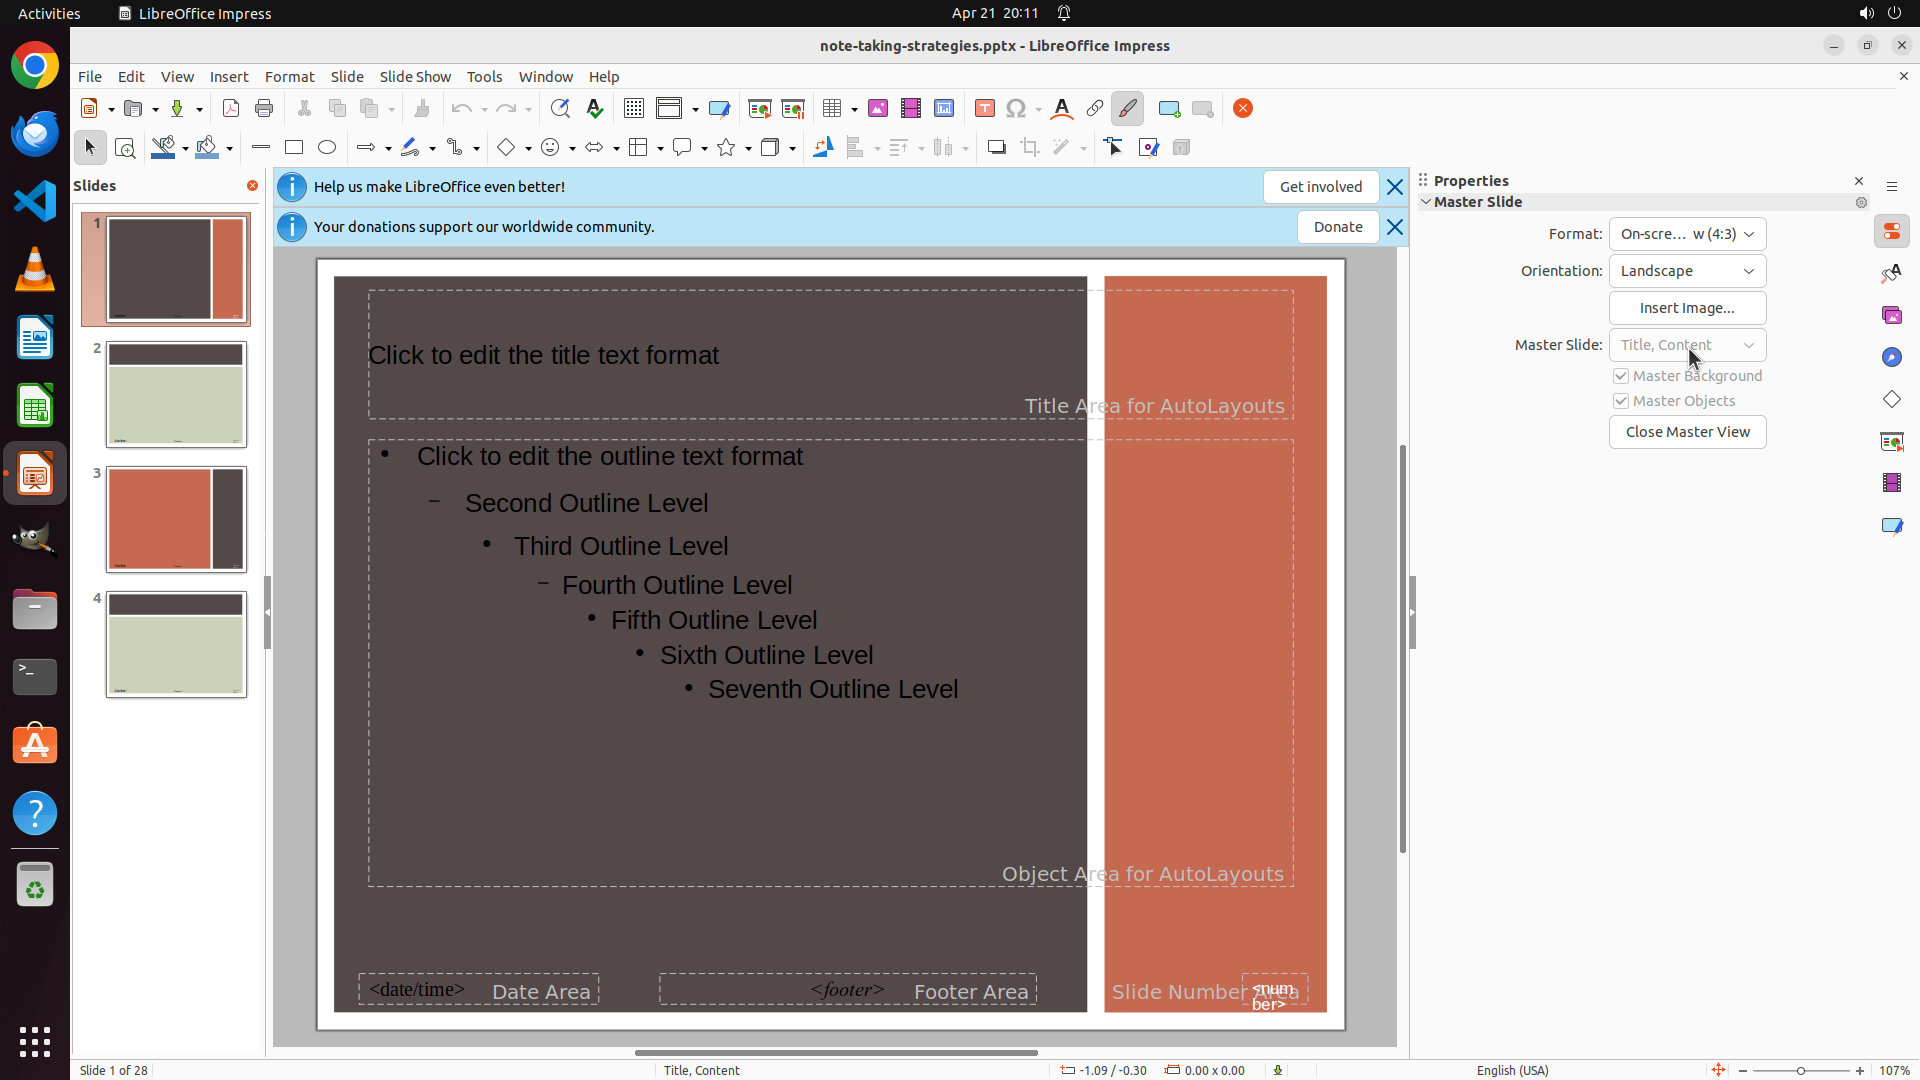Screen dimensions: 1920x1080
Task: Open the Gallery sidebar panel icon
Action: click(1891, 316)
